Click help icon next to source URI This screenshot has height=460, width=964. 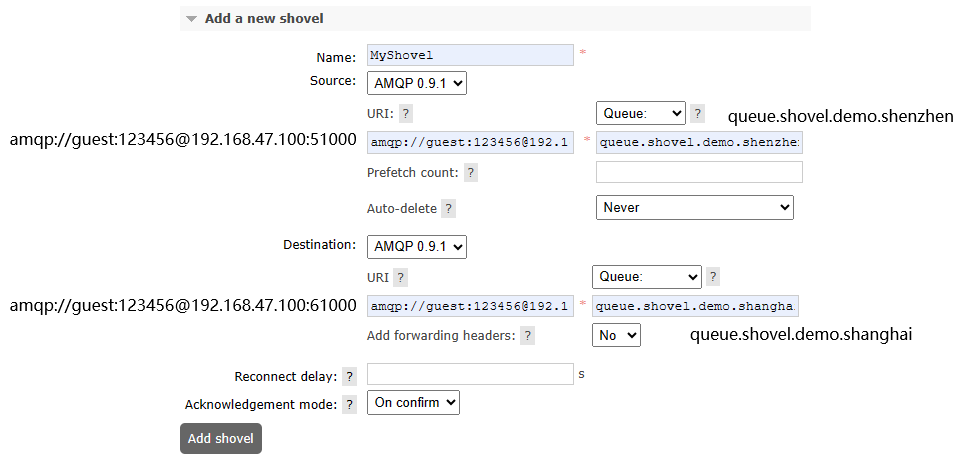pyautogui.click(x=406, y=114)
